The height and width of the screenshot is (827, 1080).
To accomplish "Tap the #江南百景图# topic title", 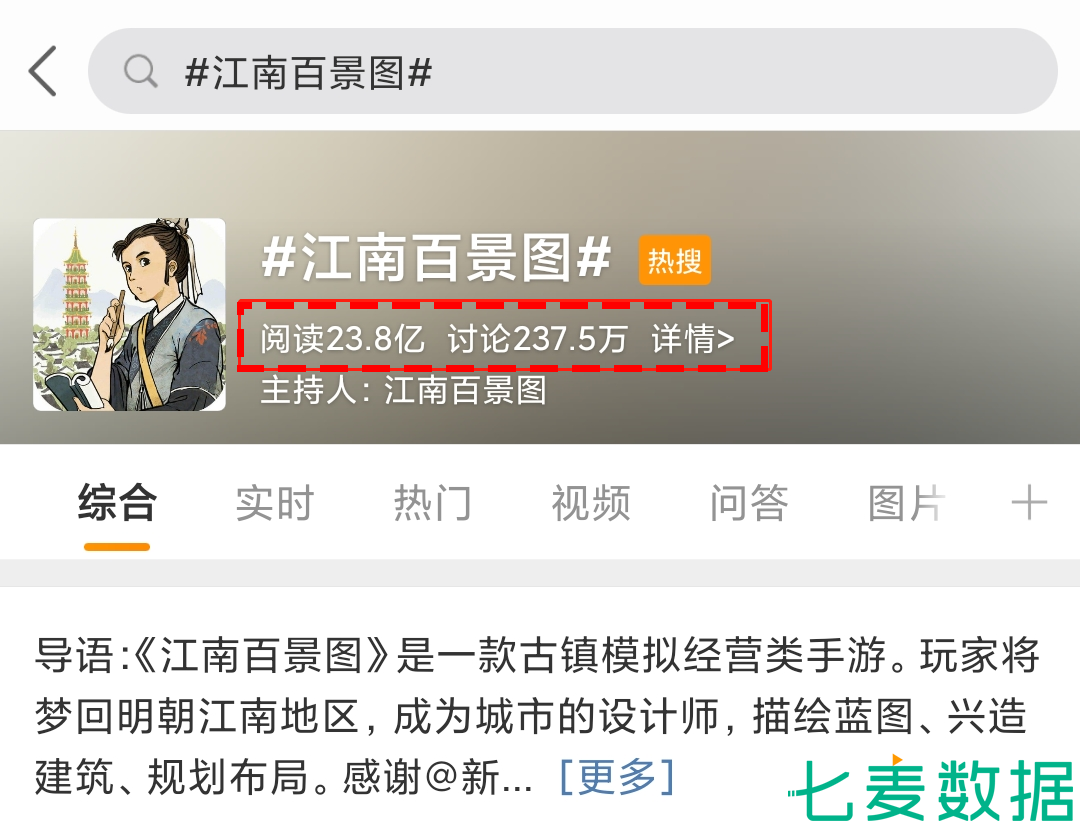I will click(436, 258).
